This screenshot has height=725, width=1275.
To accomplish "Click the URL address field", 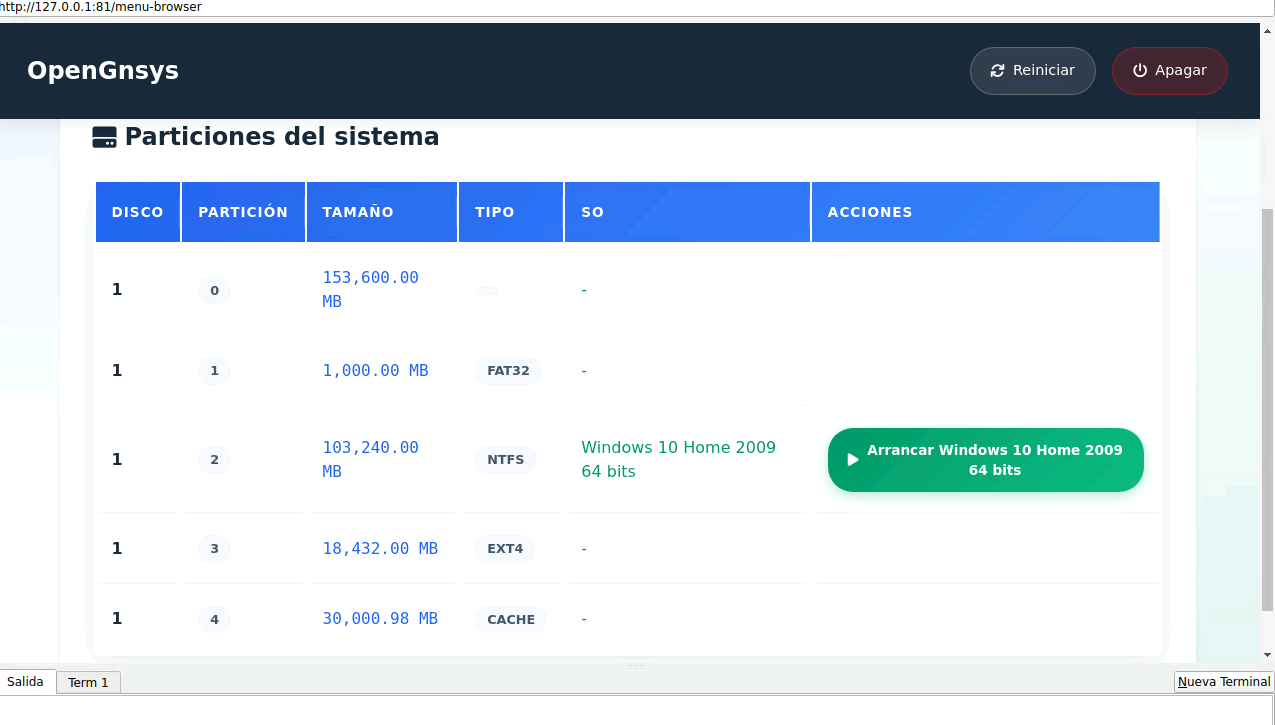I will [400, 7].
